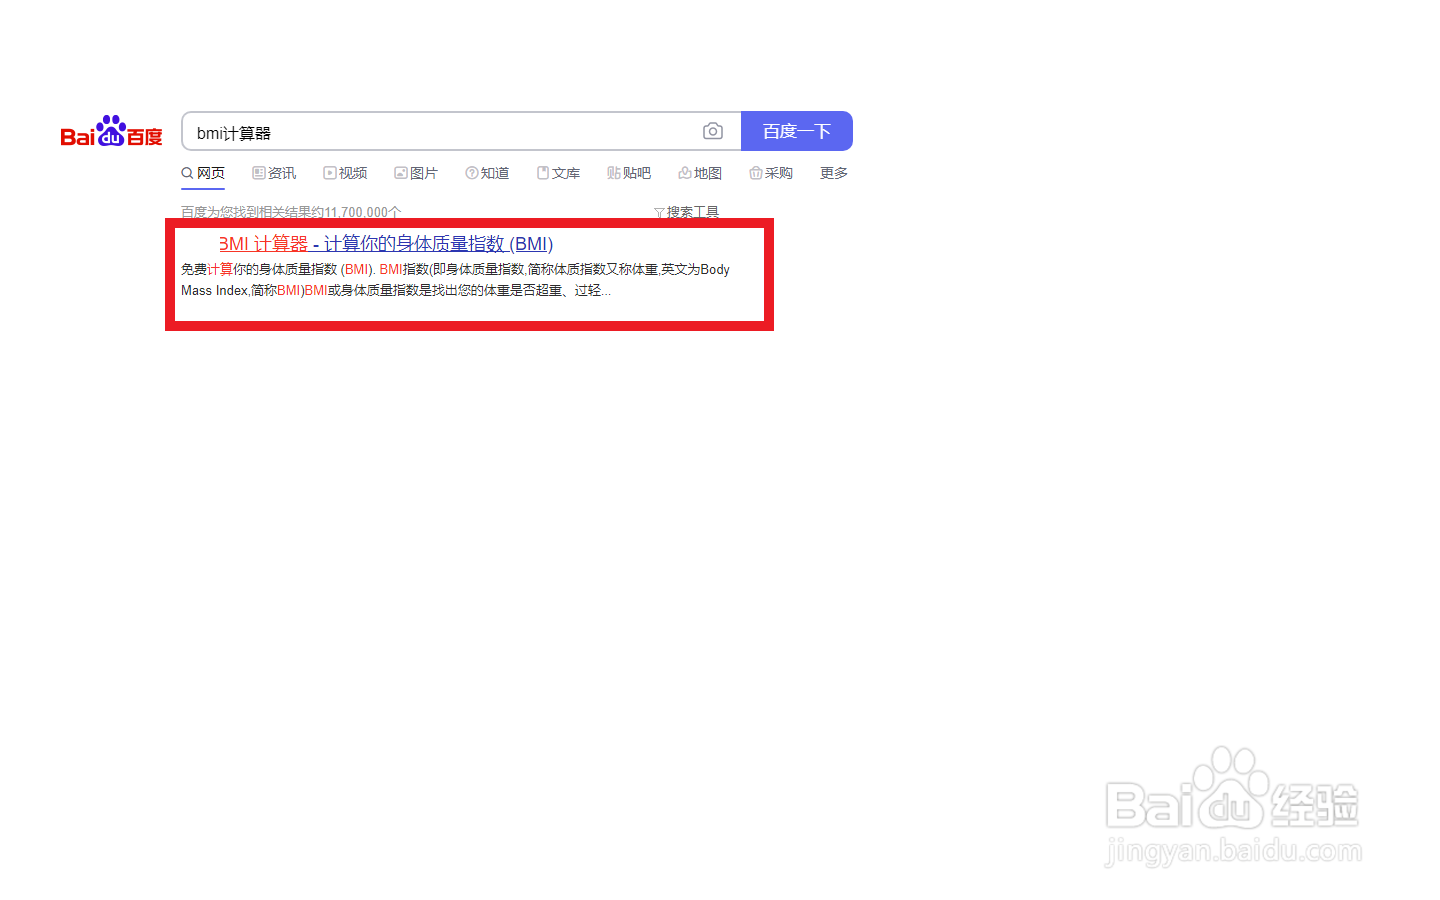Go to the 贴吧 tab
The image size is (1440, 900).
click(629, 173)
